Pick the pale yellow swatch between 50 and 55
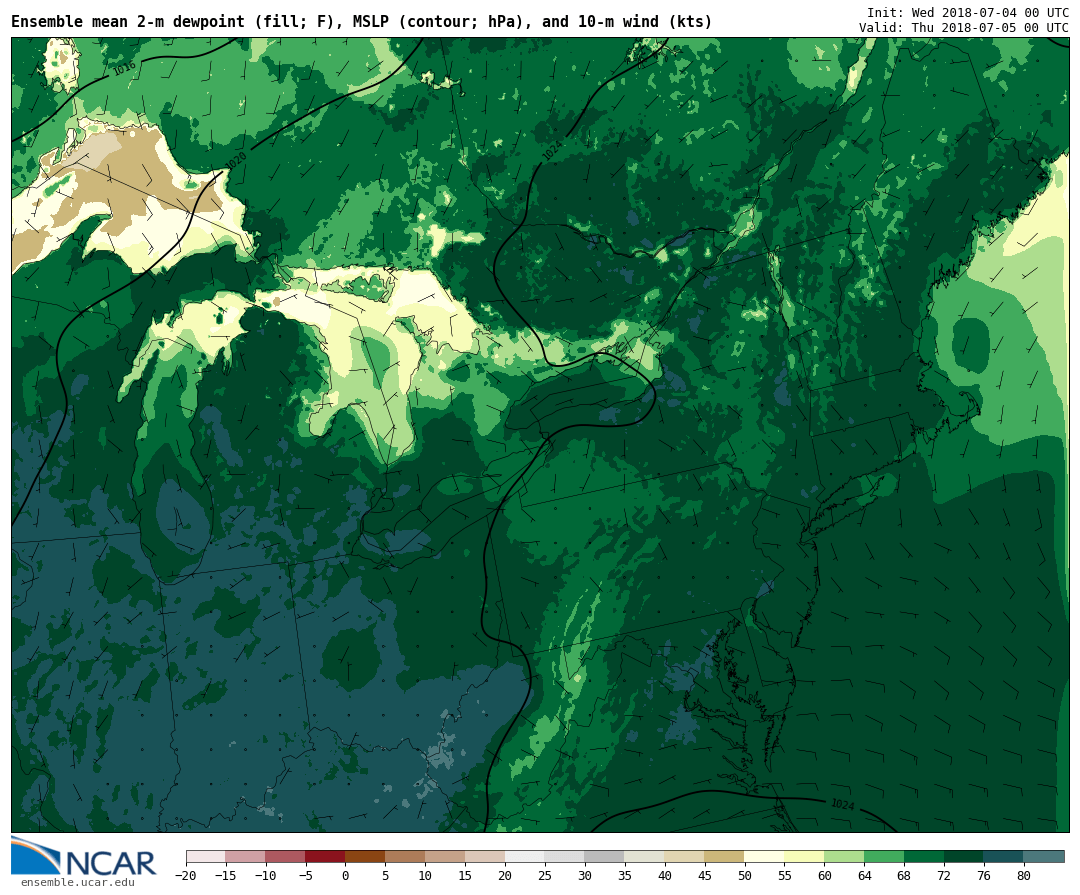Viewport: 1080px width, 895px height. point(765,856)
